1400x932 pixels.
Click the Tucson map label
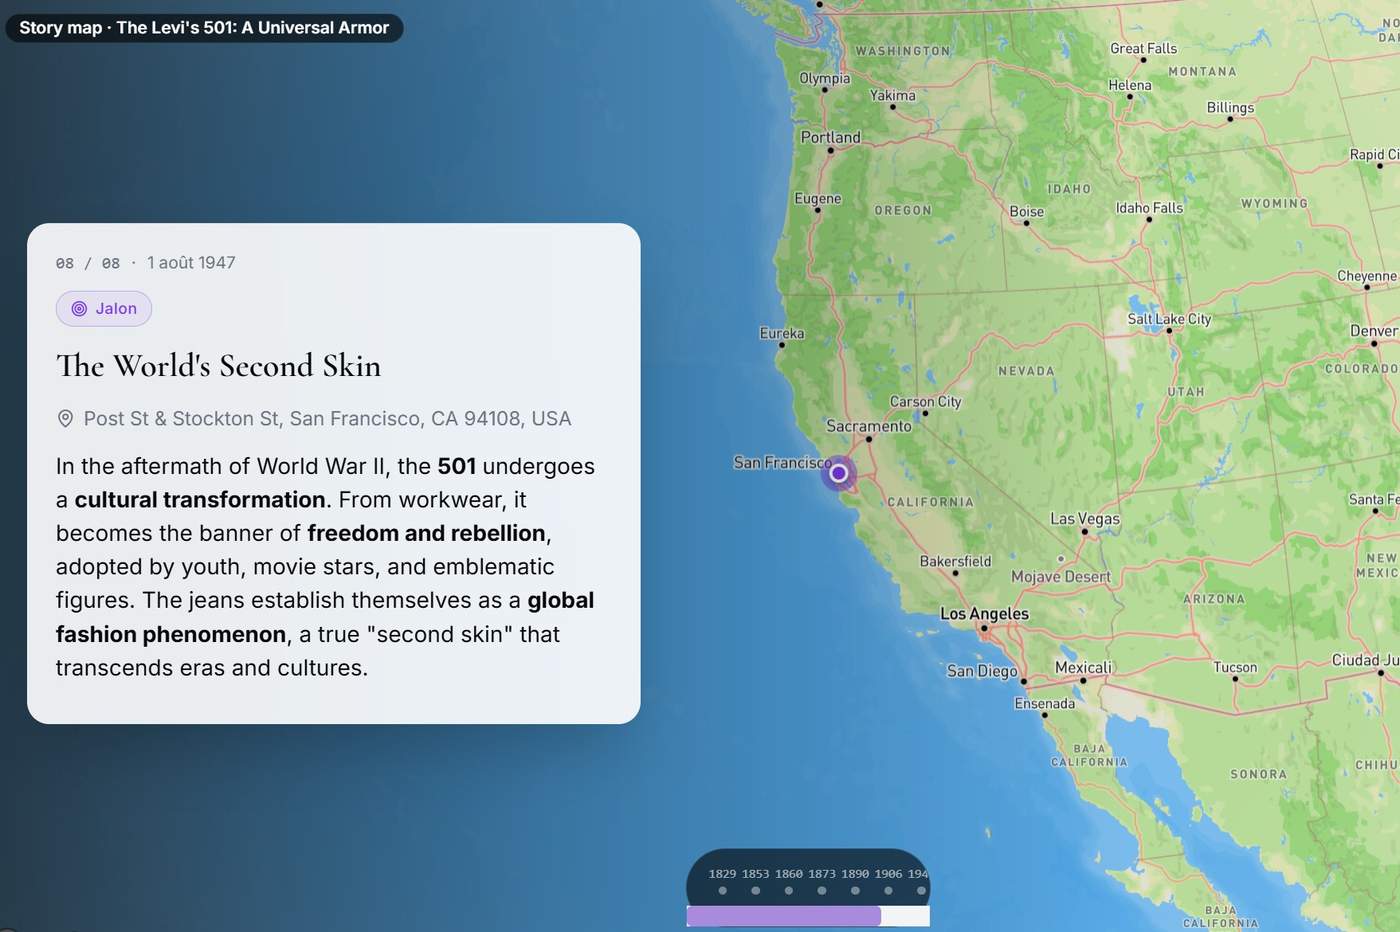click(x=1235, y=667)
